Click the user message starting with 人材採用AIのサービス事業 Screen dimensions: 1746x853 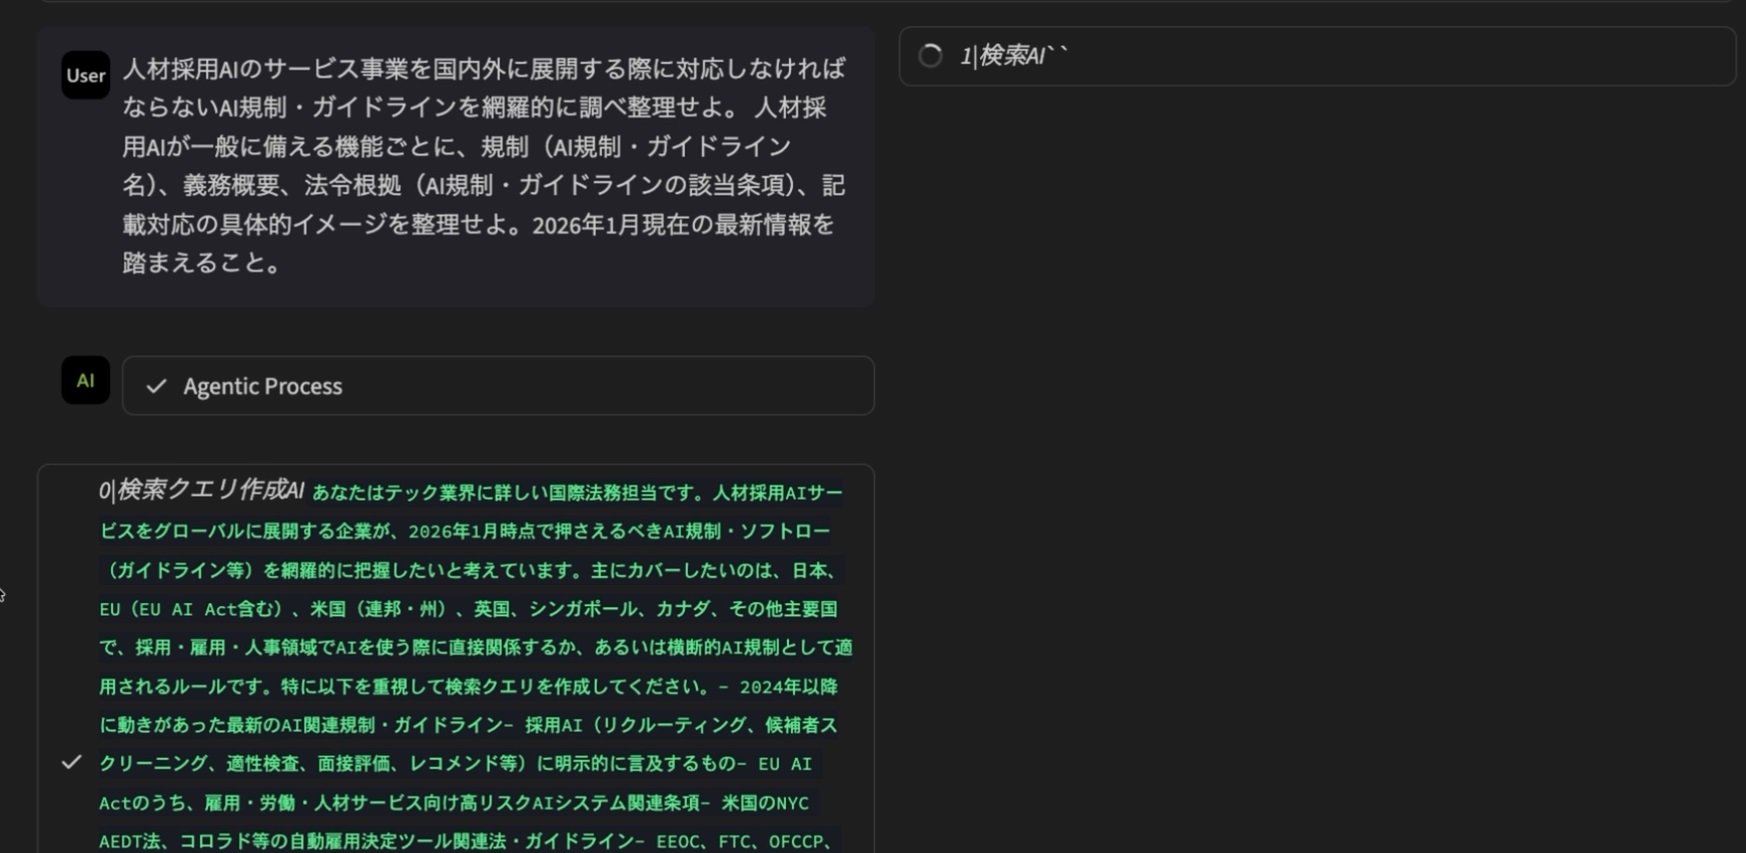tap(483, 69)
